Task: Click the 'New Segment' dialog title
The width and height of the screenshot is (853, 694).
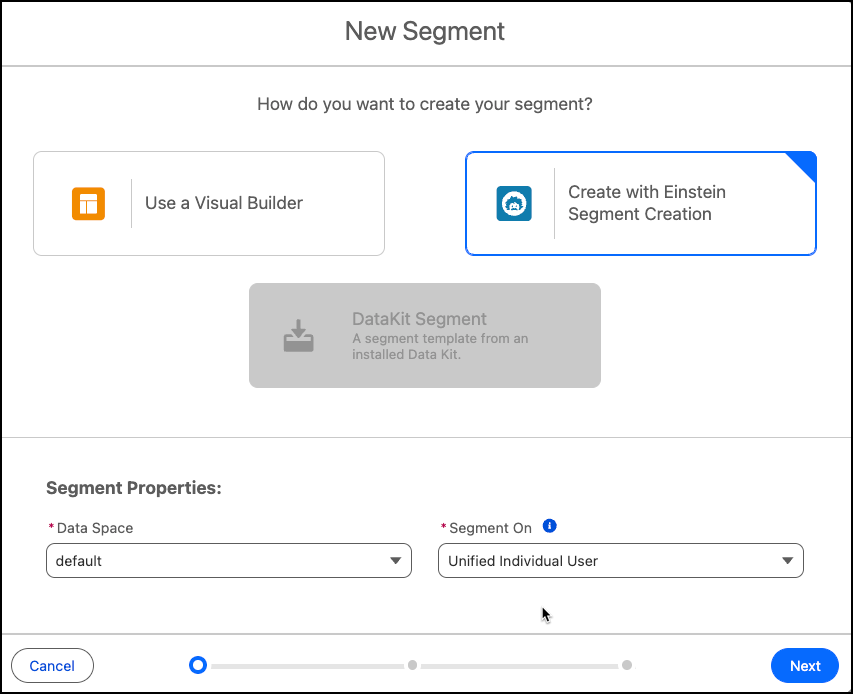Action: (x=425, y=31)
